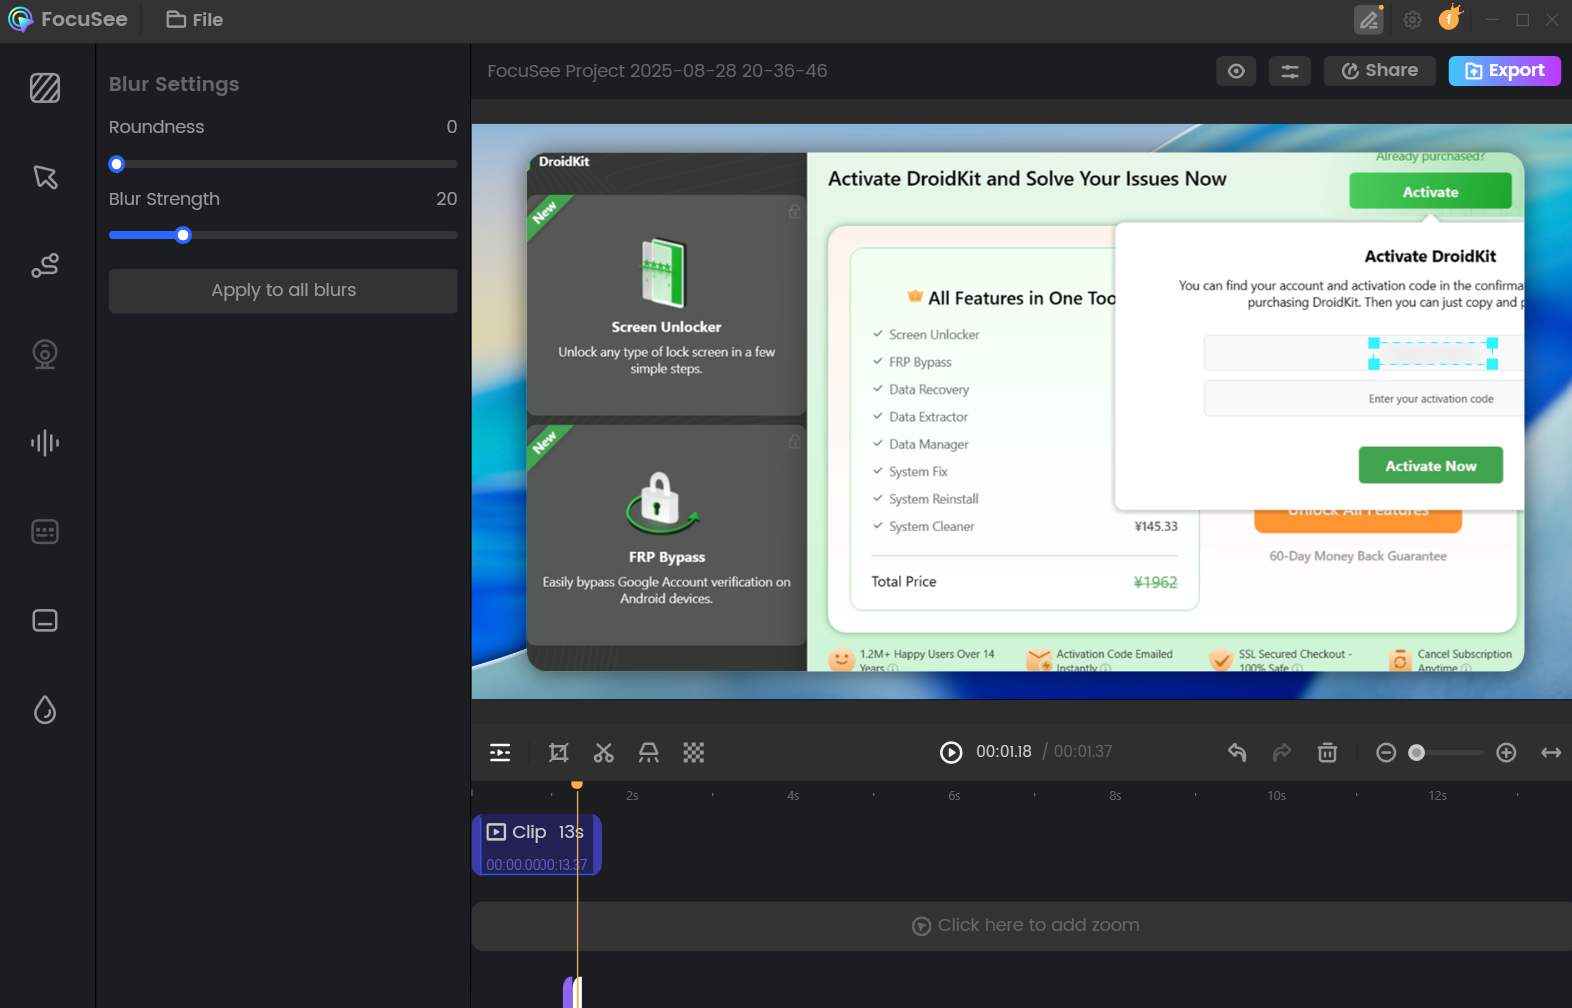Screen dimensions: 1572x1008
Task: Click the Export button
Action: click(x=1505, y=70)
